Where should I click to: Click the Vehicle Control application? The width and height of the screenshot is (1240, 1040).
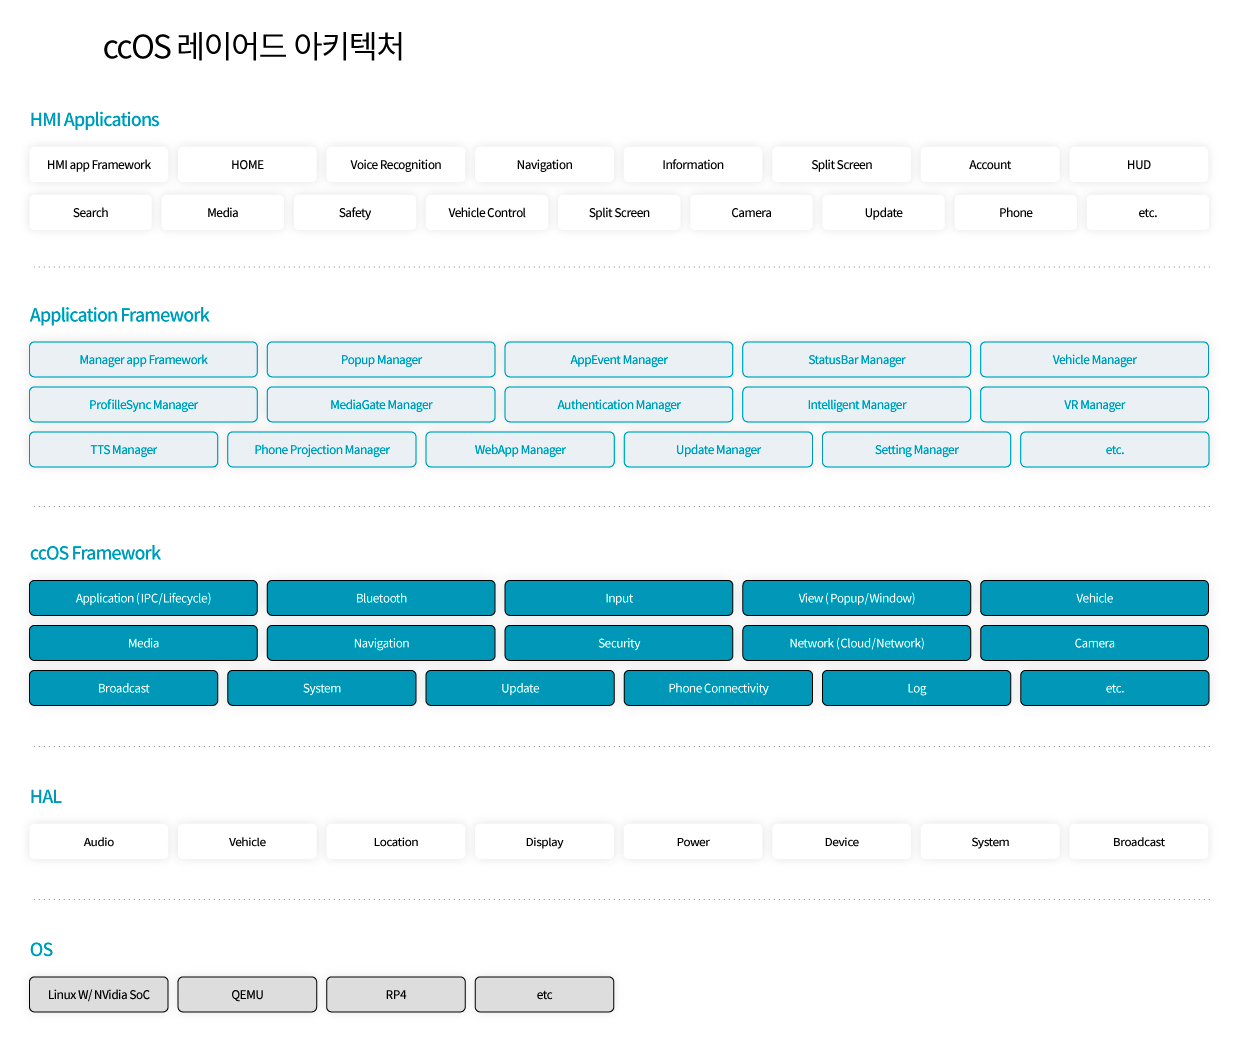(487, 212)
